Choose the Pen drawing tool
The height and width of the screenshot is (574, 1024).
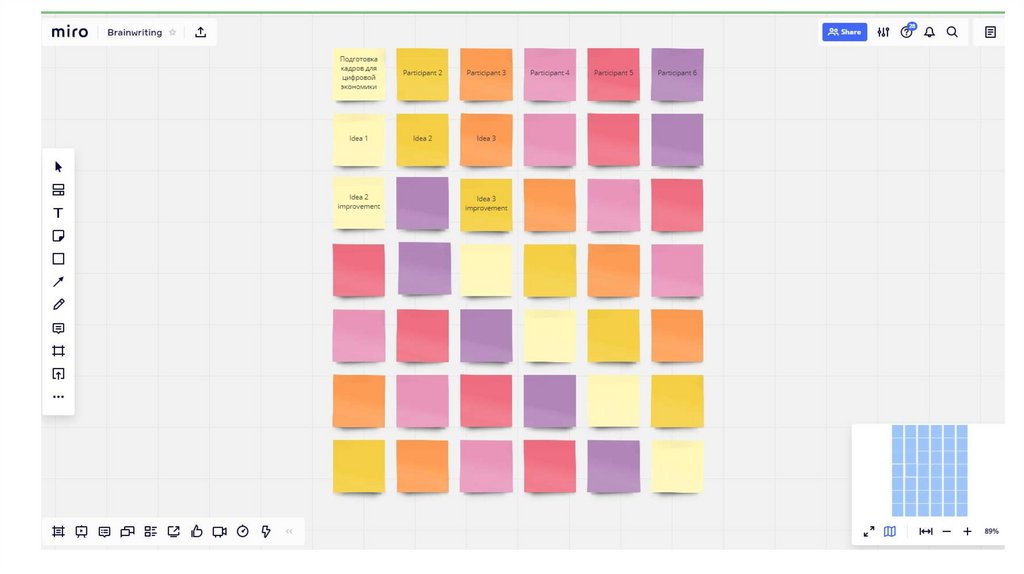click(58, 305)
